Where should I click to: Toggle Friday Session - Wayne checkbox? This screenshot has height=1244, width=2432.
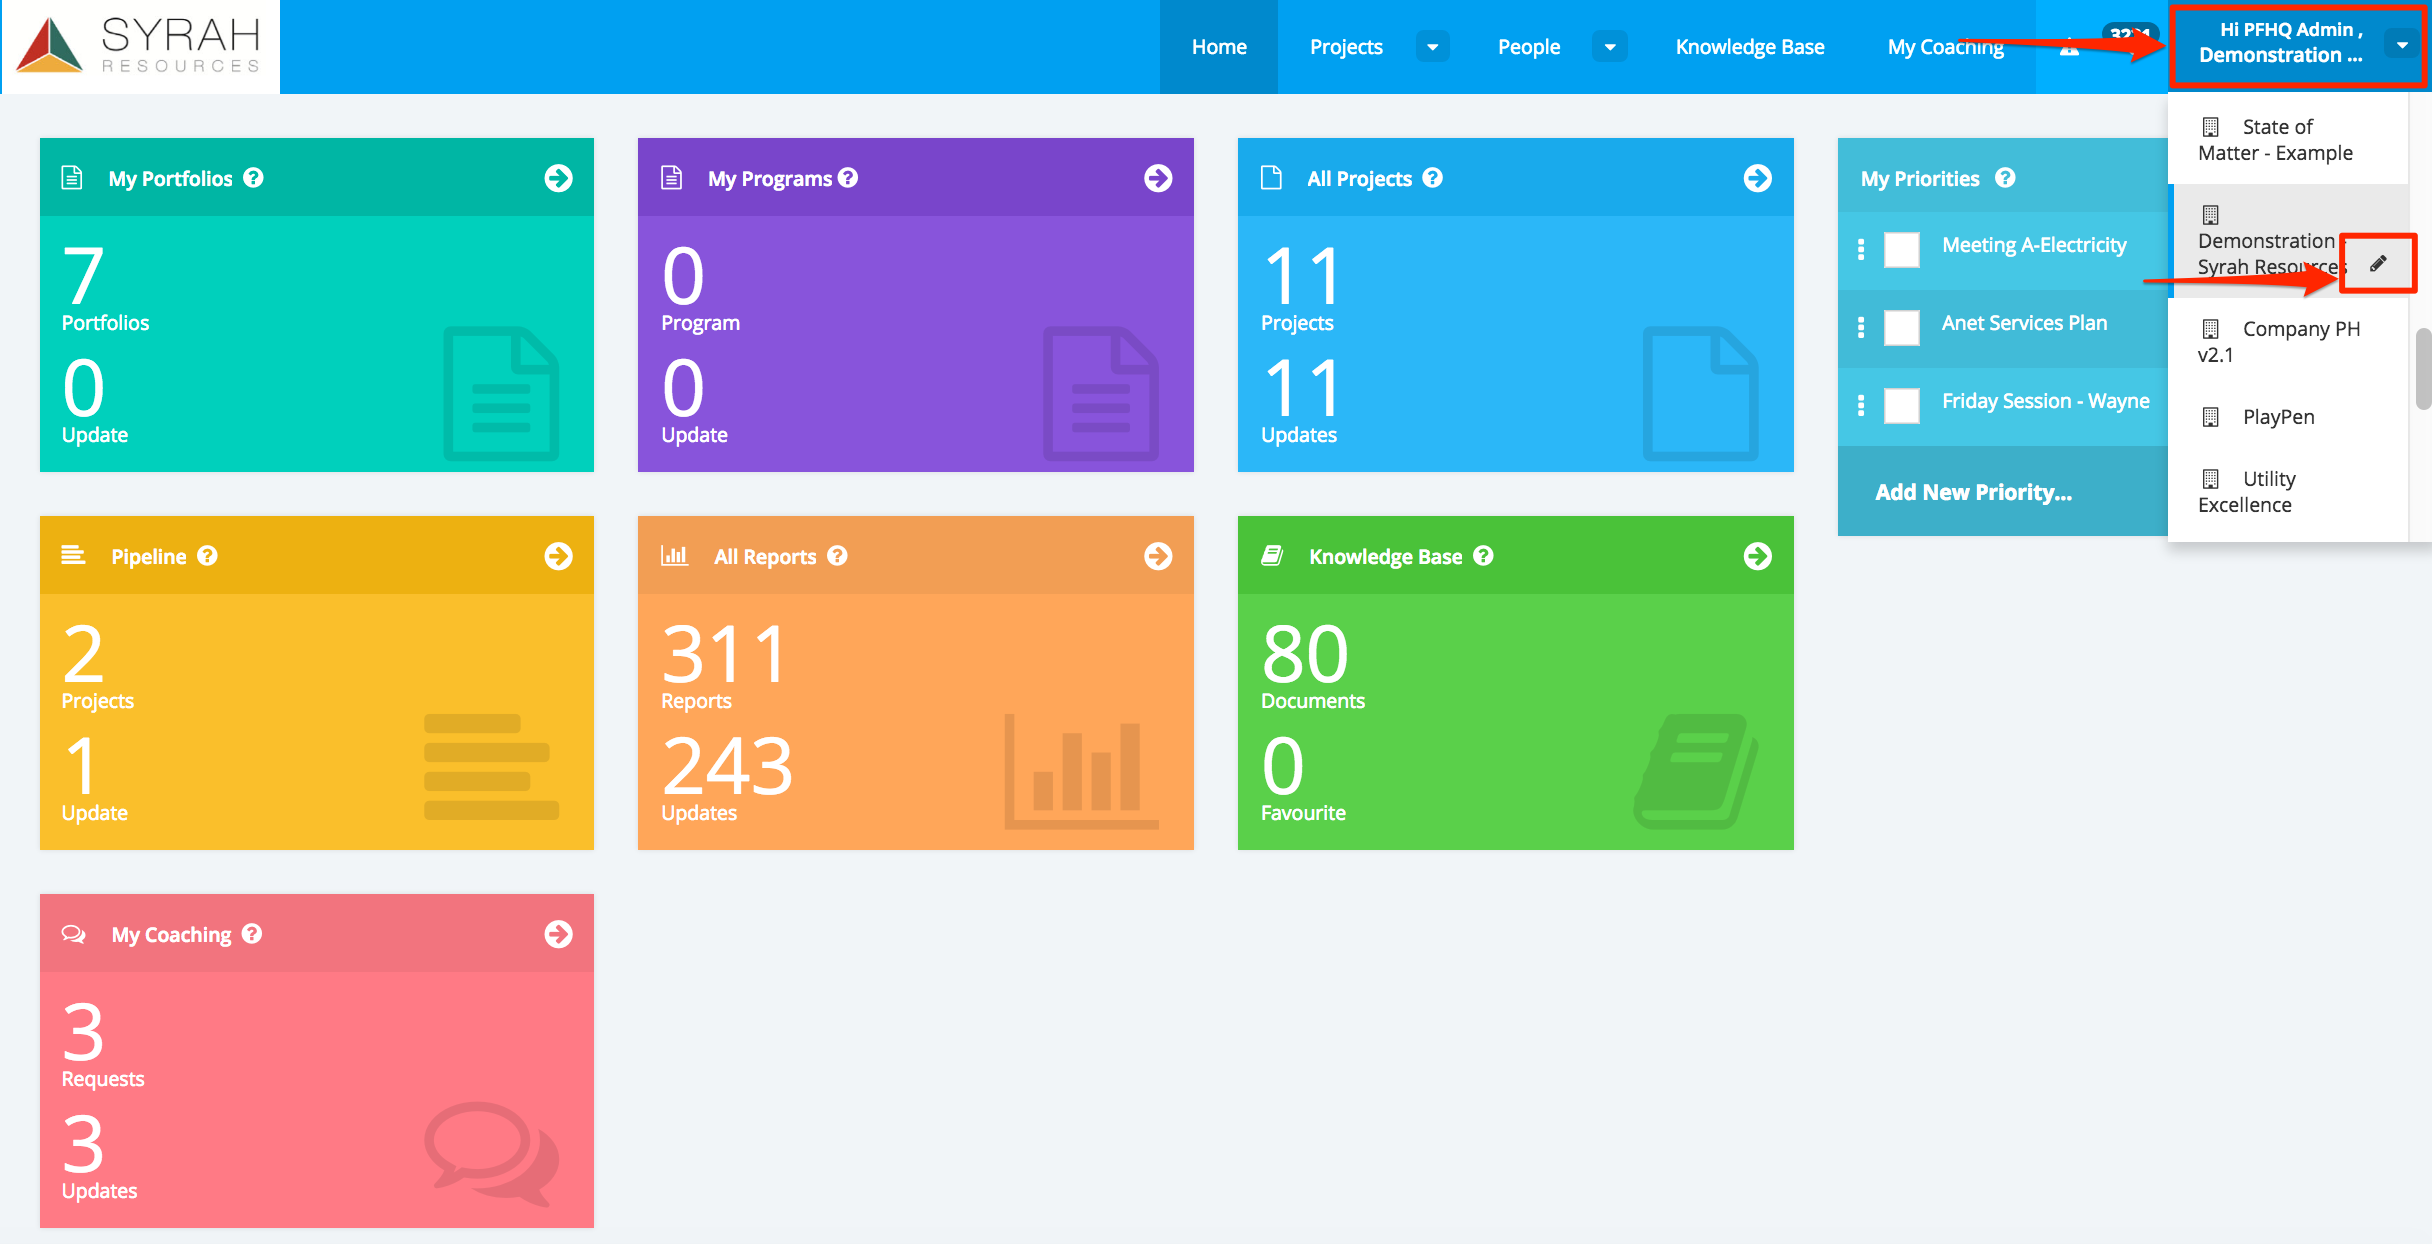1901,405
